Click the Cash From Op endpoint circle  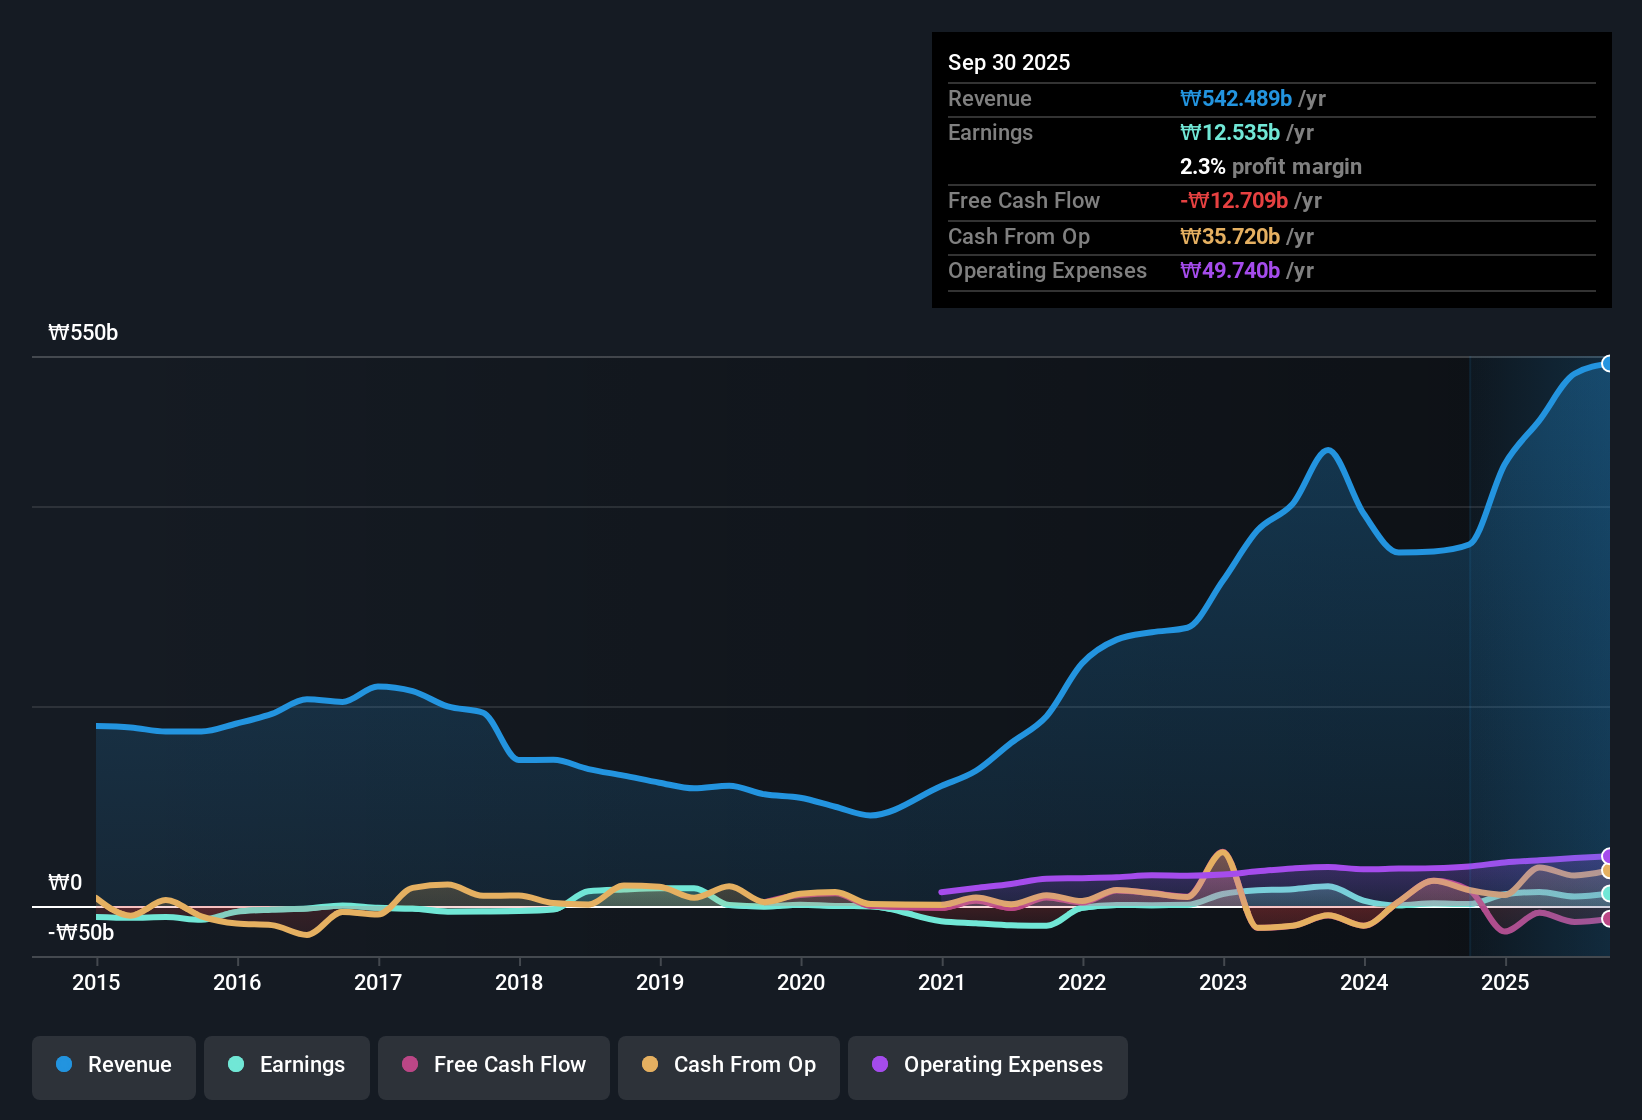[x=1606, y=871]
